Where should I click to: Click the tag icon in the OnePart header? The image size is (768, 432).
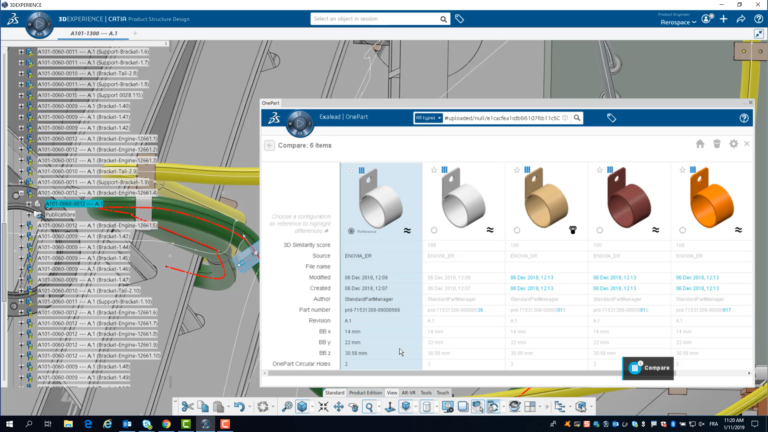click(x=611, y=118)
